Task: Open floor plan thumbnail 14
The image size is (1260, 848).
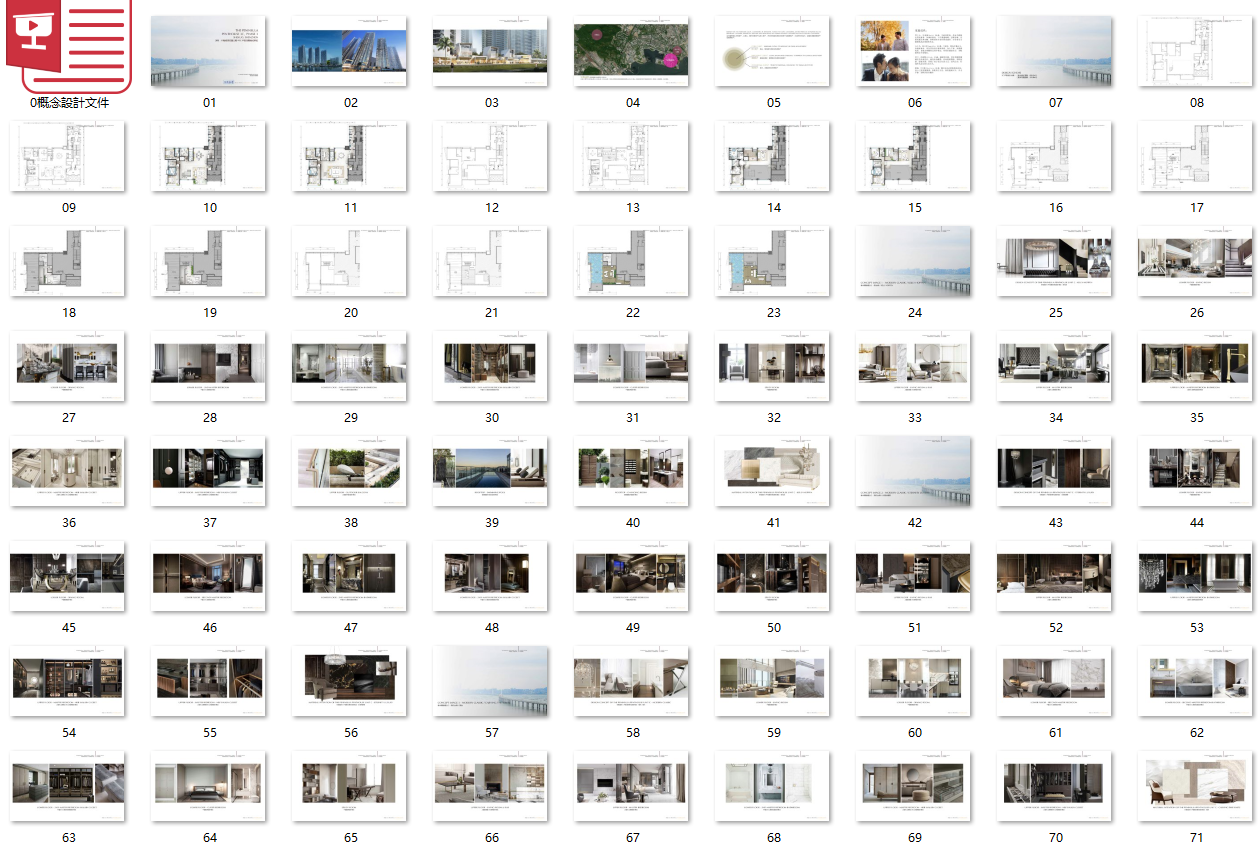Action: [x=773, y=157]
